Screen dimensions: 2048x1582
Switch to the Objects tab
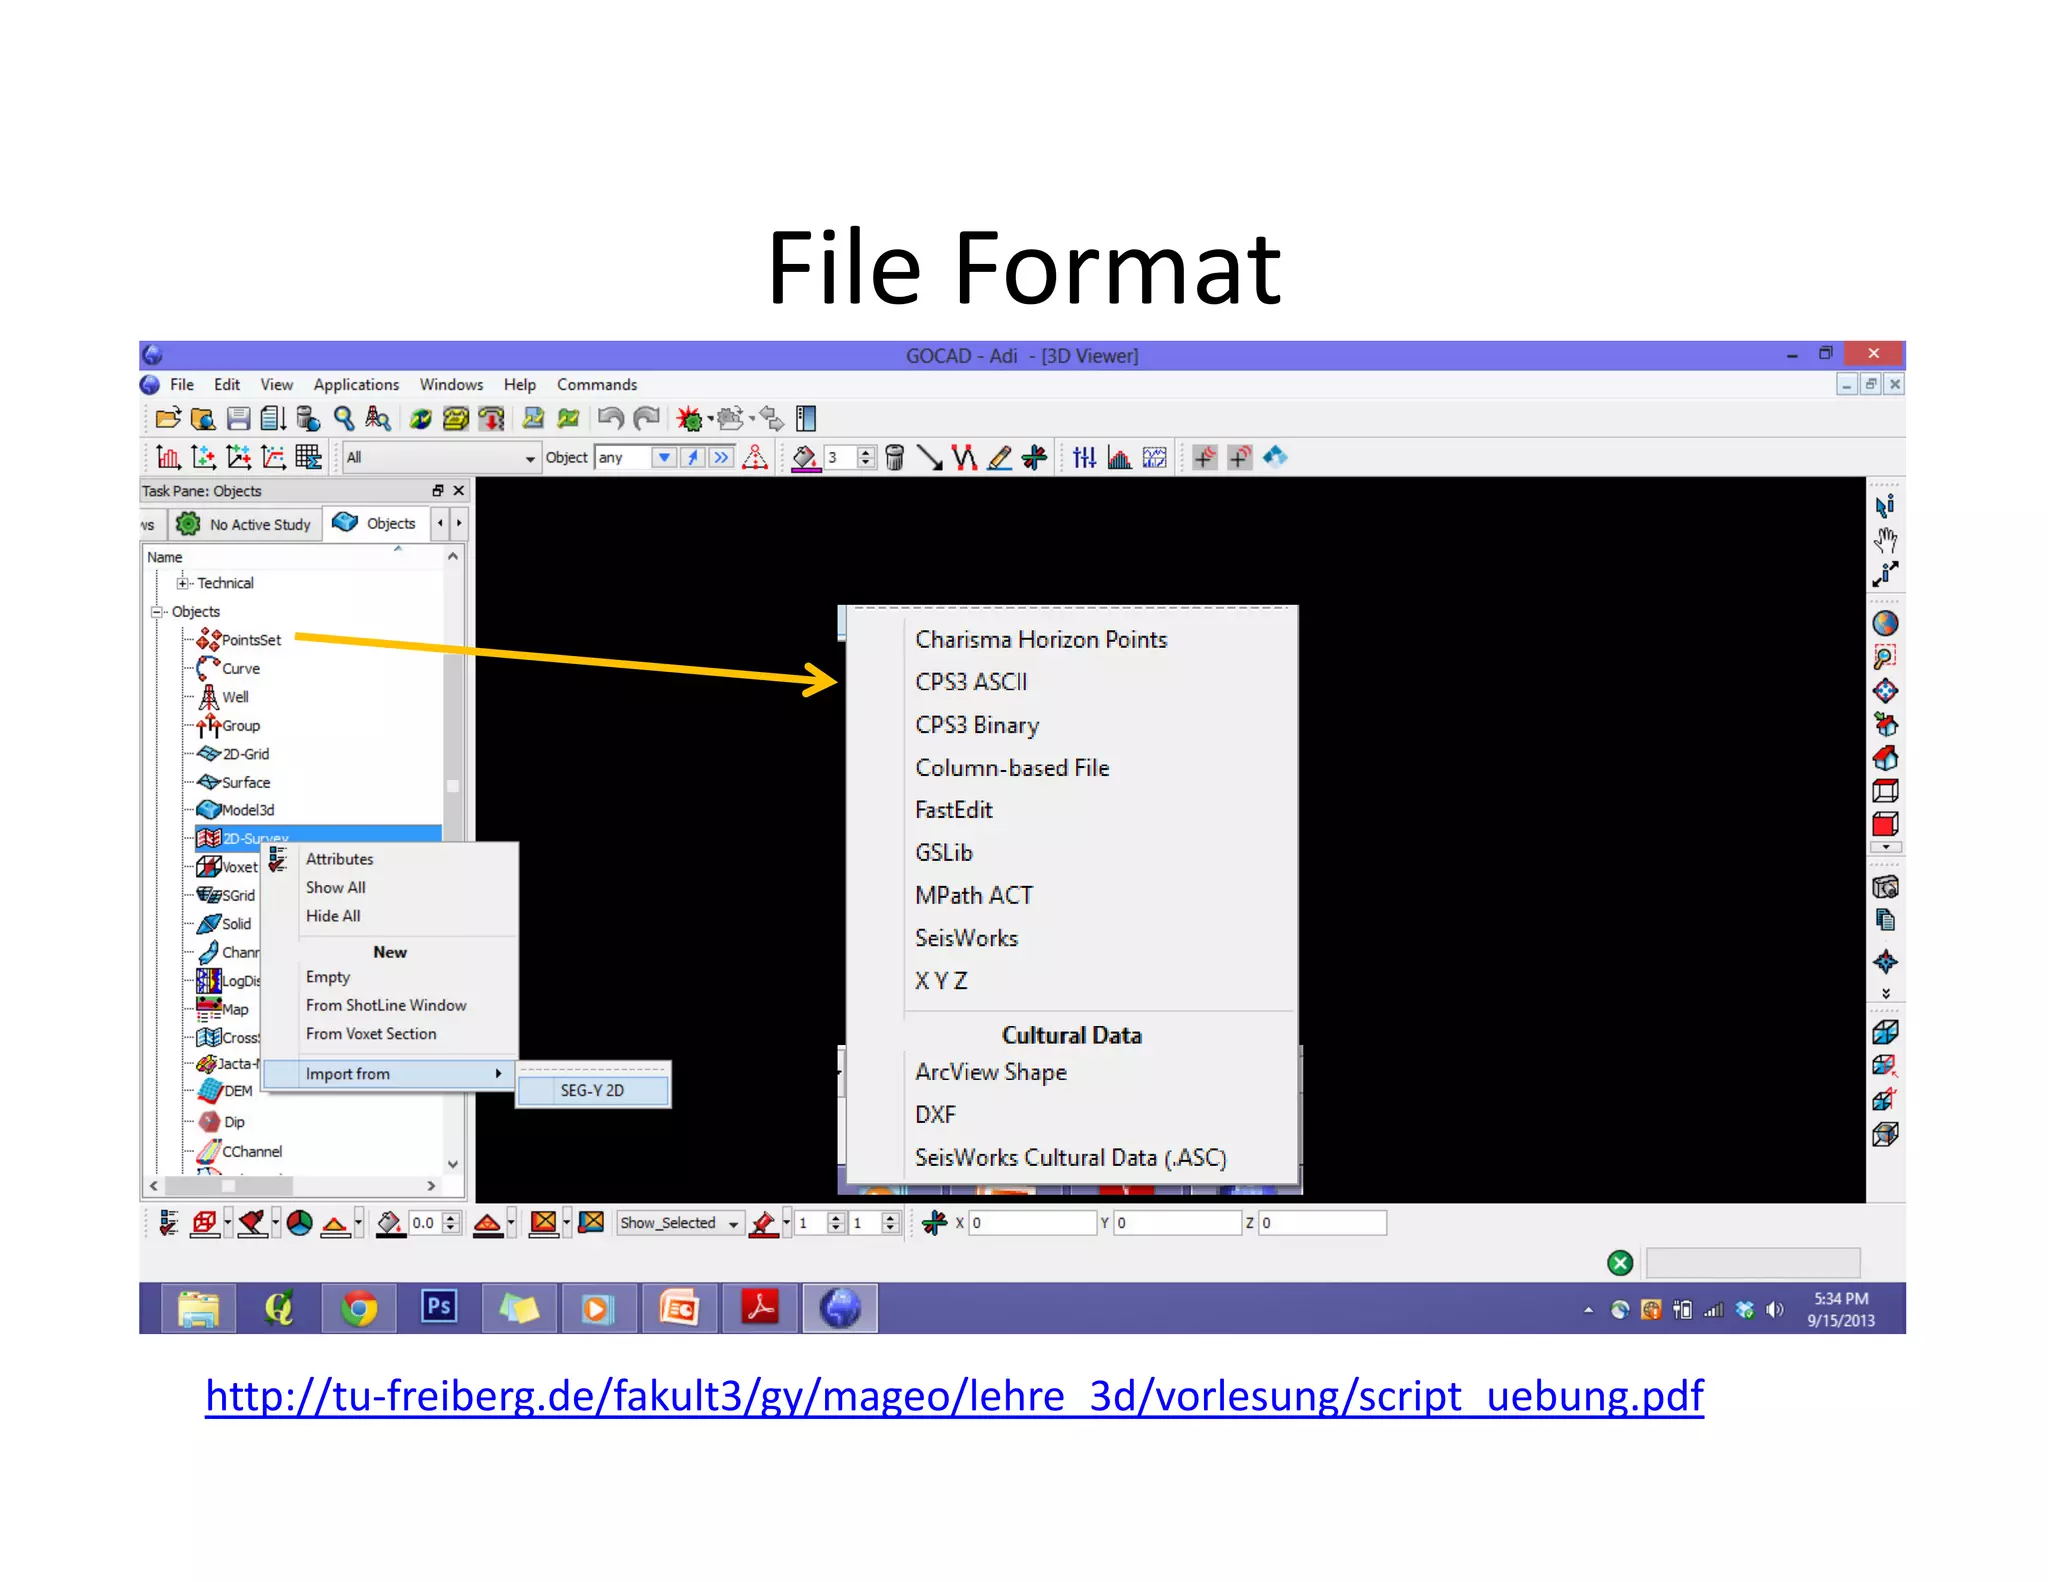point(377,524)
